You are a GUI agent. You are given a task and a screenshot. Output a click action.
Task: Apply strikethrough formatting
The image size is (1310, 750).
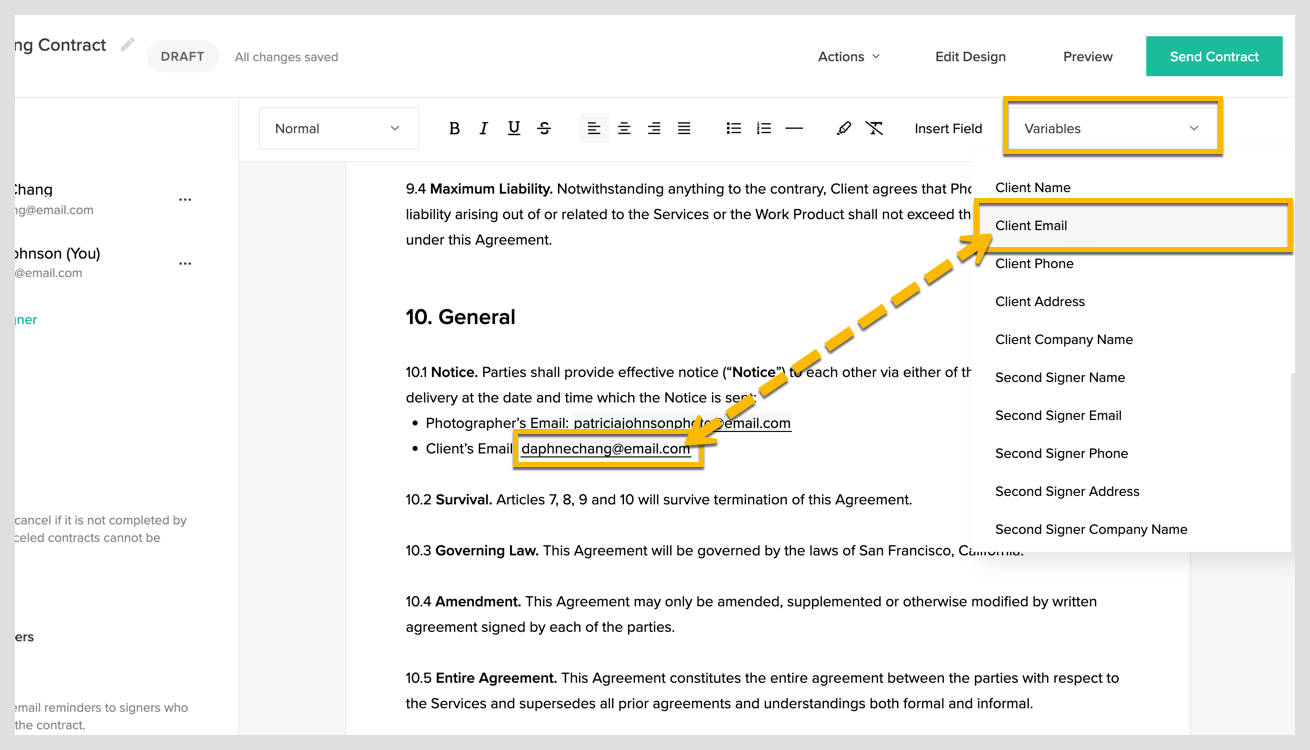click(544, 128)
